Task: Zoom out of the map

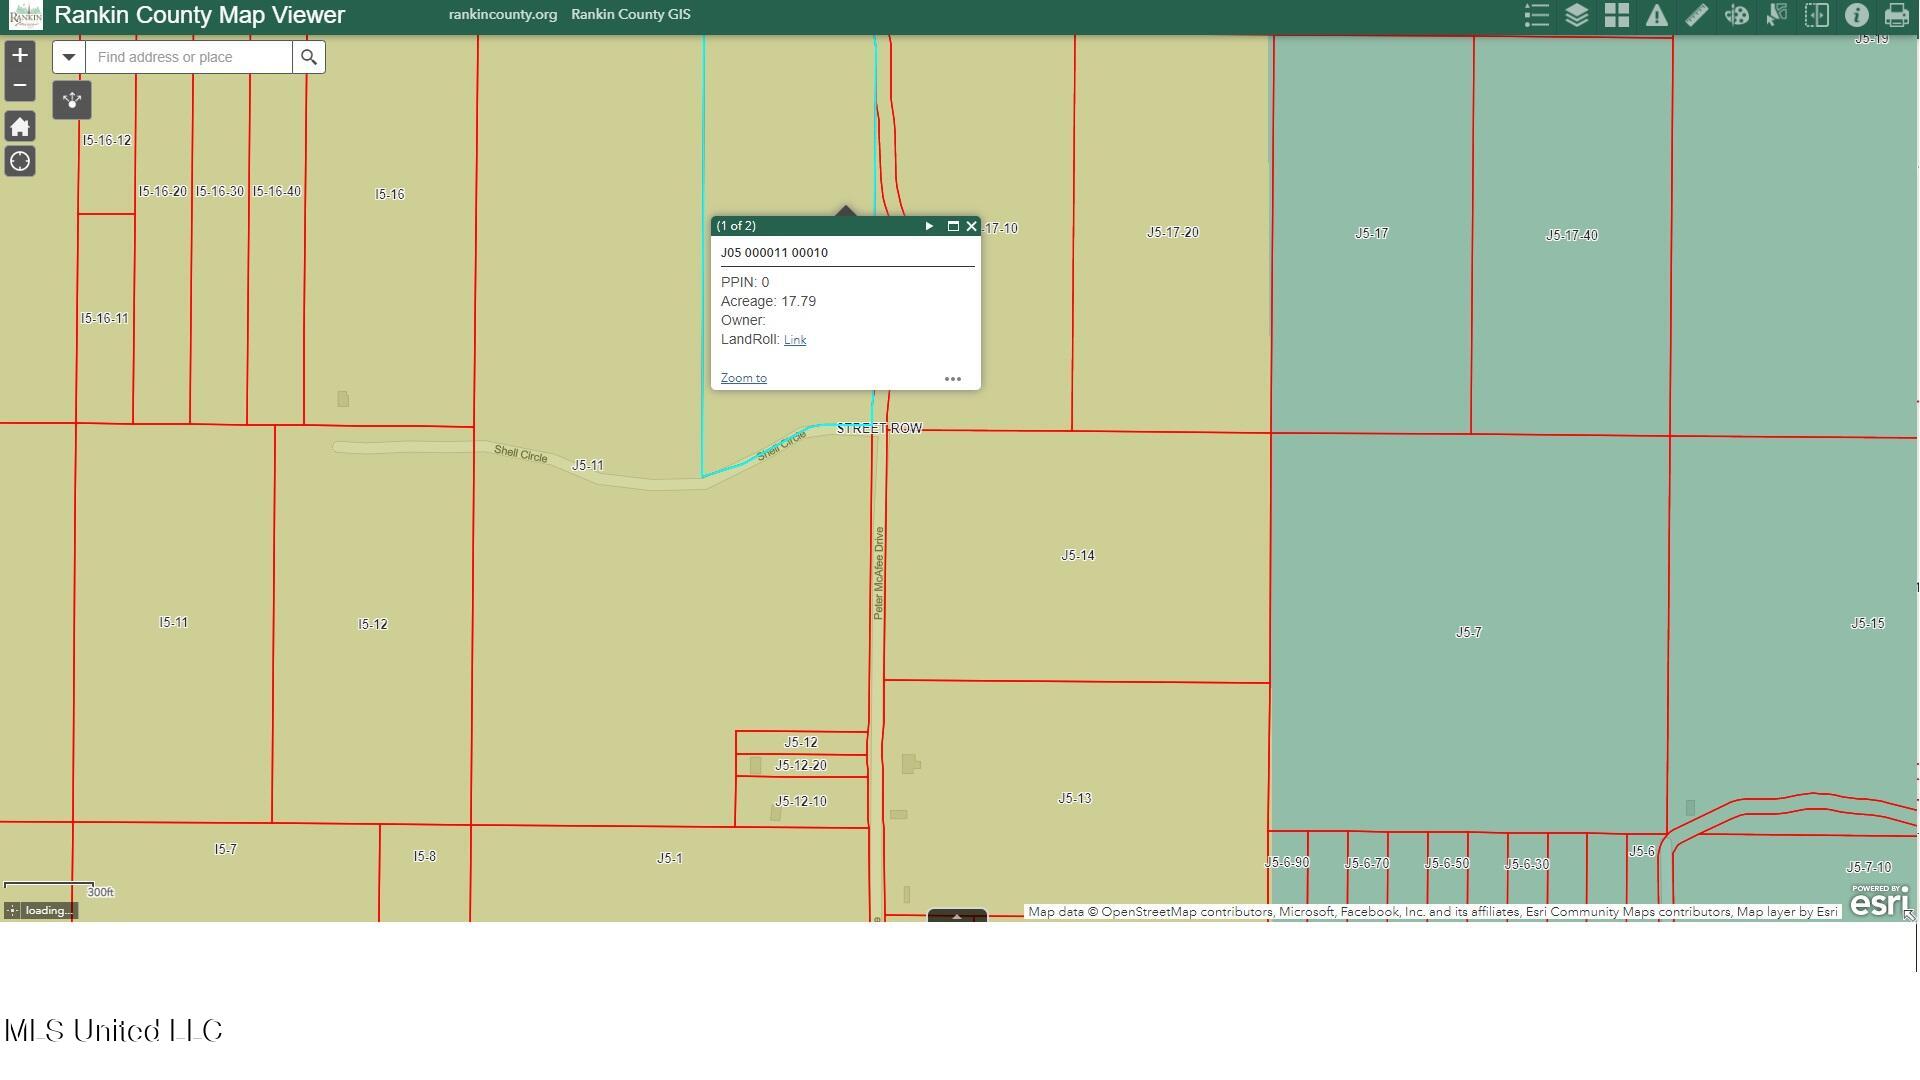Action: tap(20, 85)
